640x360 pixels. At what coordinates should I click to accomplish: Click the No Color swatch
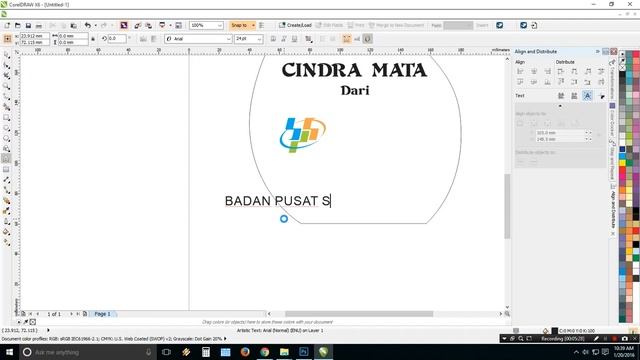[622, 68]
